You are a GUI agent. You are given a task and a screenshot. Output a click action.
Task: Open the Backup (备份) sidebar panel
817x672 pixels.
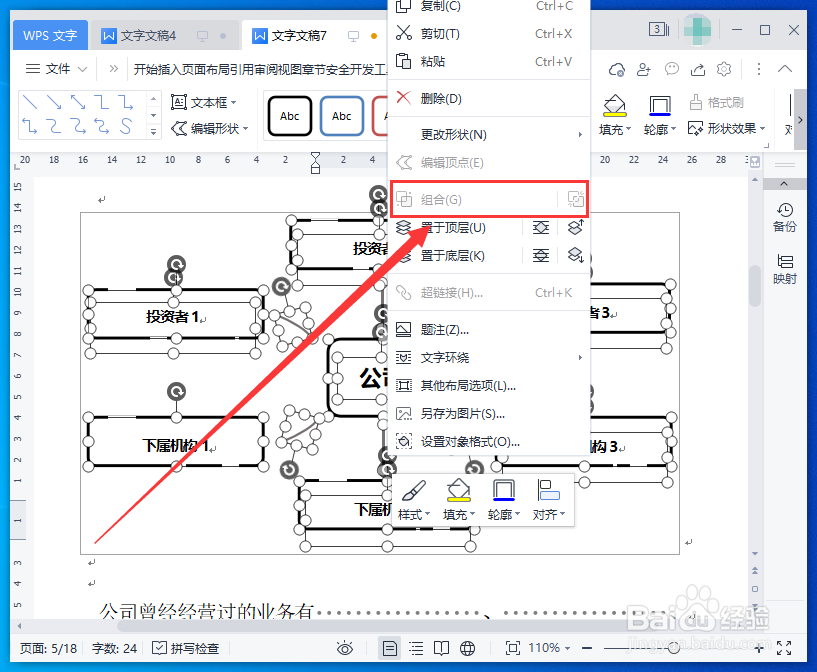[785, 217]
